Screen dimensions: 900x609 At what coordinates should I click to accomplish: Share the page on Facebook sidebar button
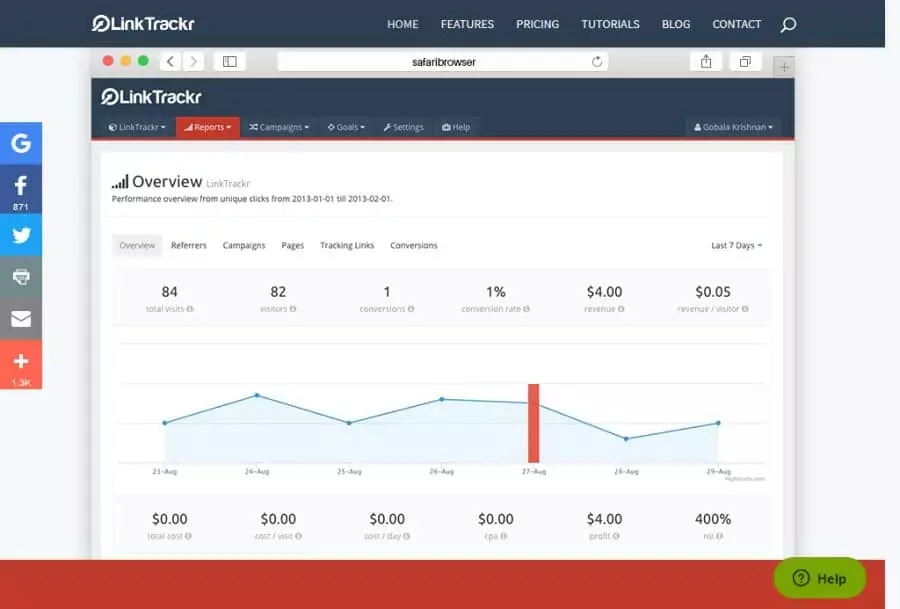click(x=21, y=189)
